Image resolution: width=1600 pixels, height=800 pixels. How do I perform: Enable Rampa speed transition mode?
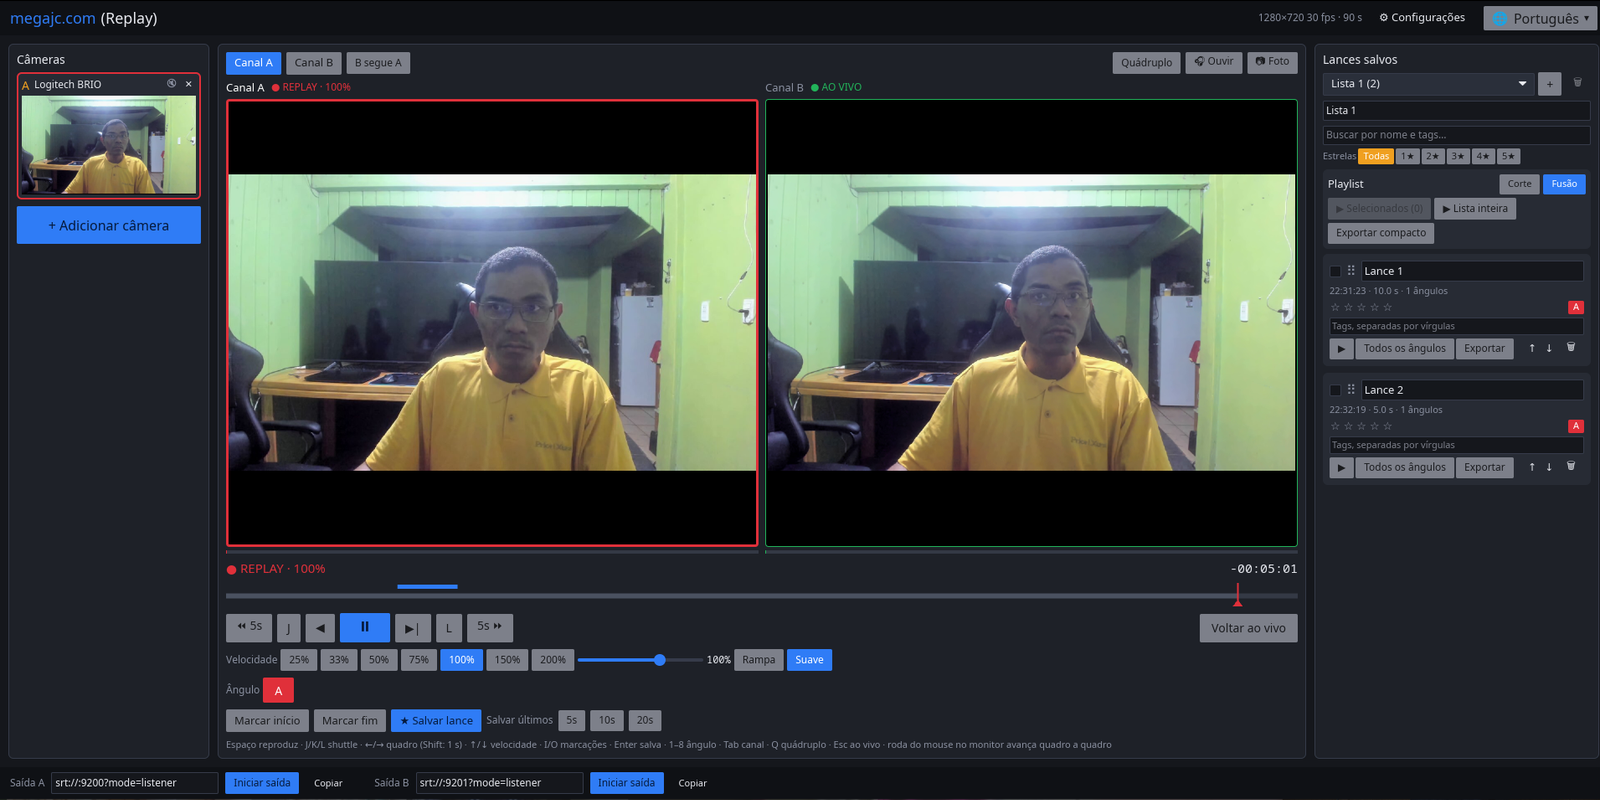pos(758,660)
